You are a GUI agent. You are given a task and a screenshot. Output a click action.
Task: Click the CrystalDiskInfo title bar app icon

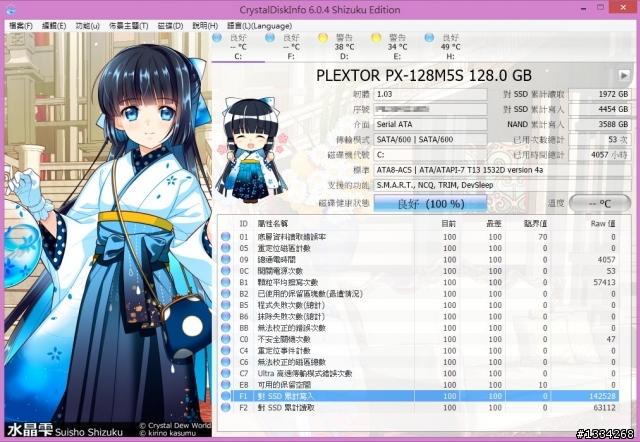11,9
